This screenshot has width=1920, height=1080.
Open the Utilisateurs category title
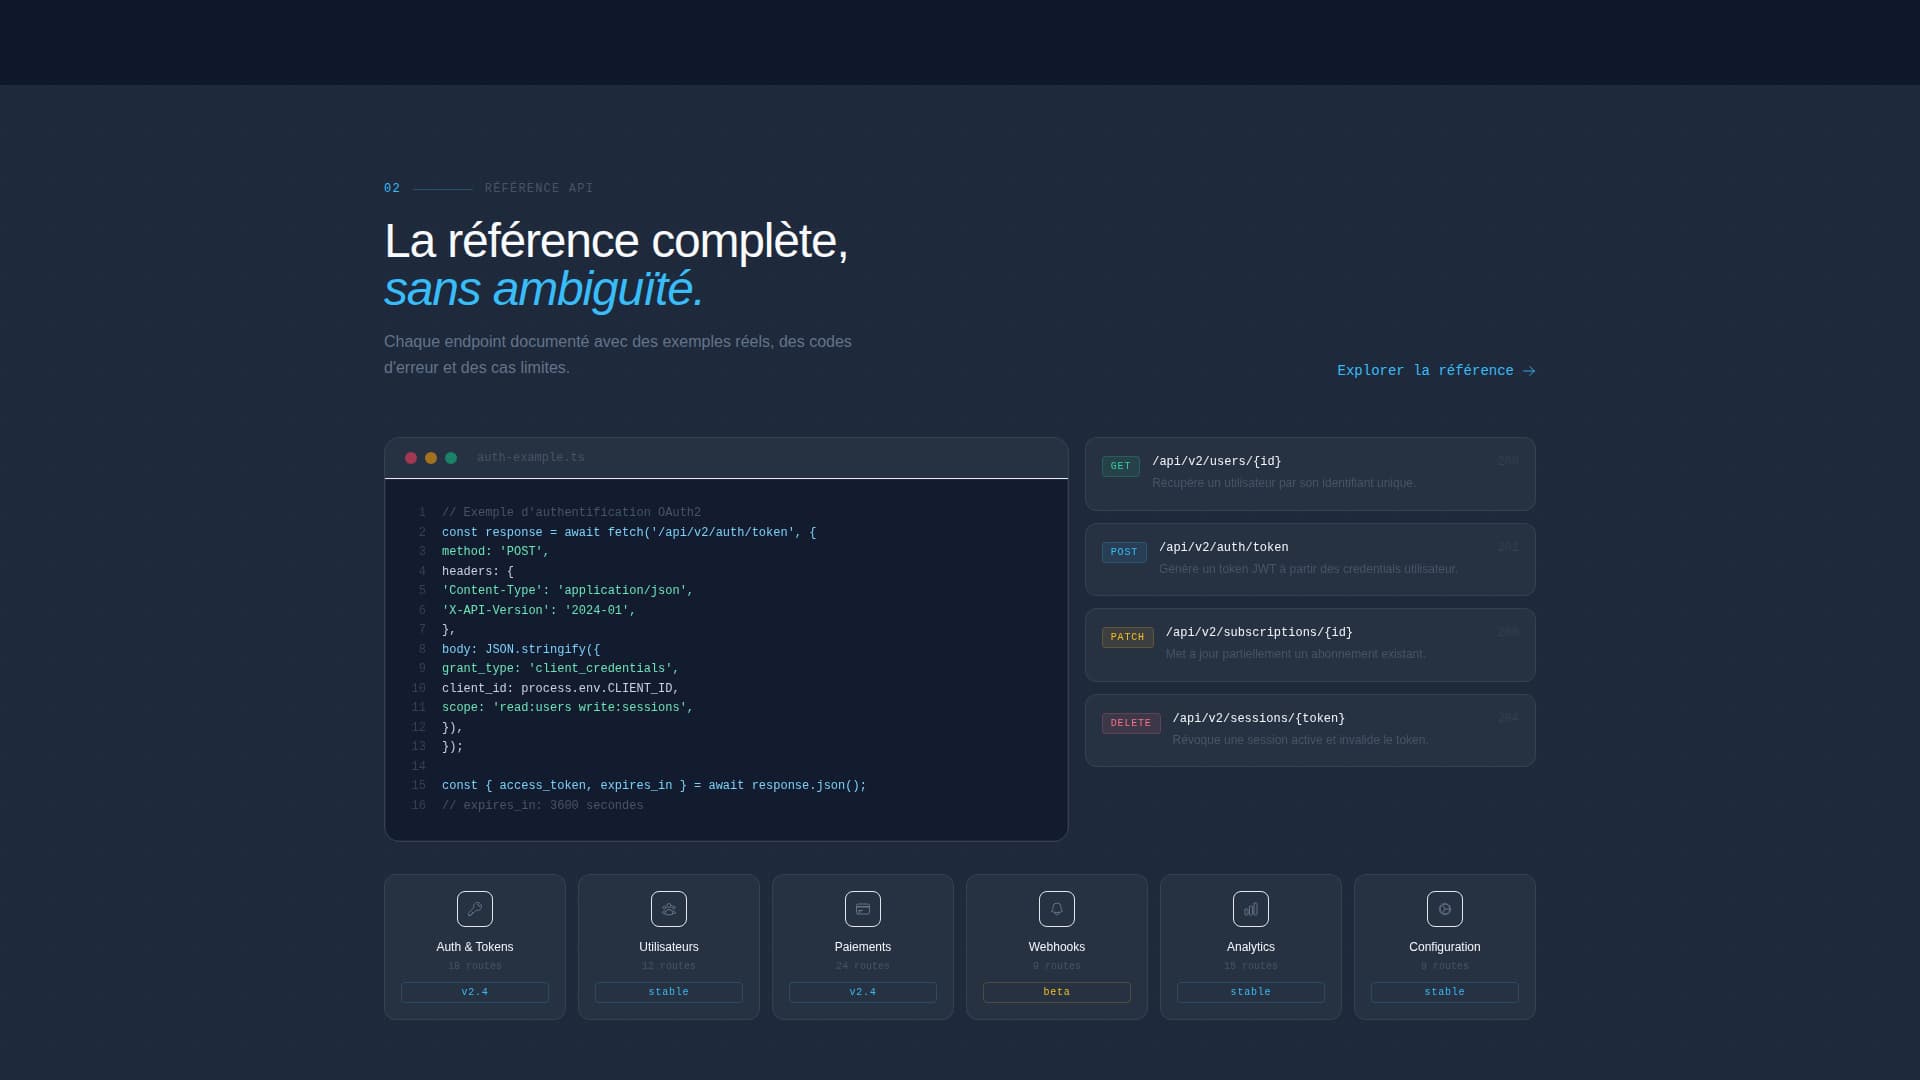pos(669,947)
